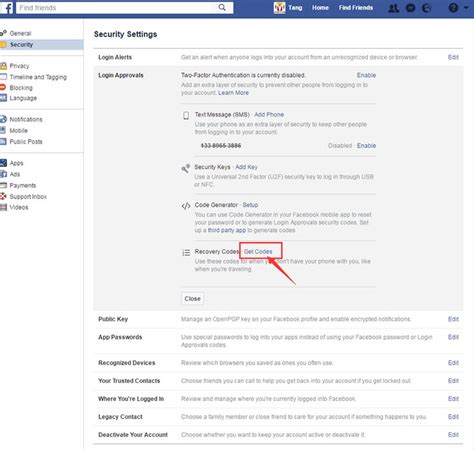The height and width of the screenshot is (450, 474).
Task: Click the phone icon beside Text Message
Action: [x=186, y=116]
